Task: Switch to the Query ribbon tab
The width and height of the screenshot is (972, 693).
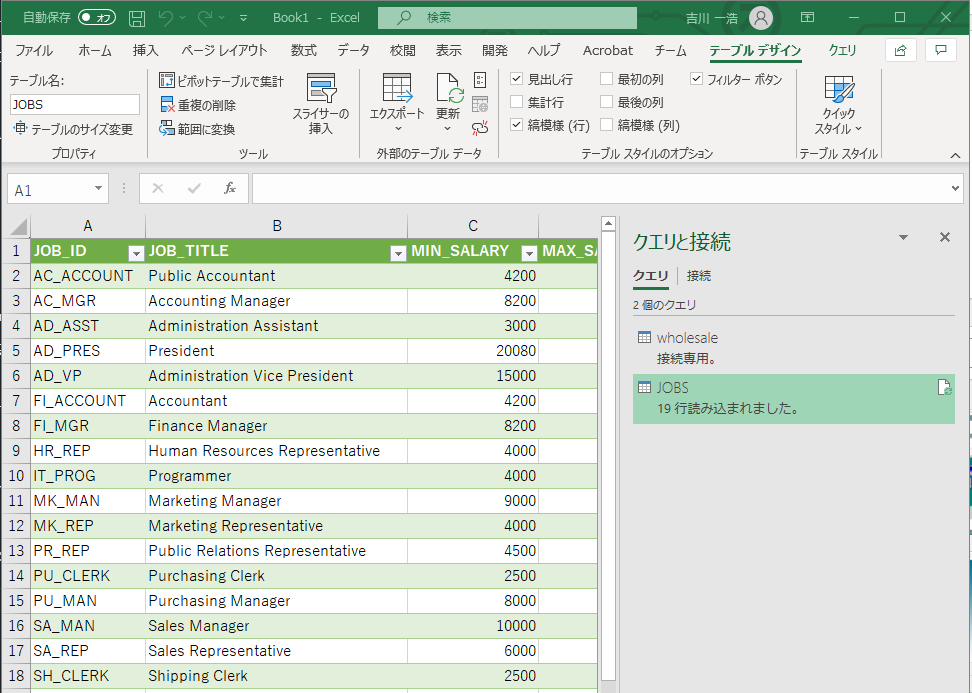Action: 842,50
